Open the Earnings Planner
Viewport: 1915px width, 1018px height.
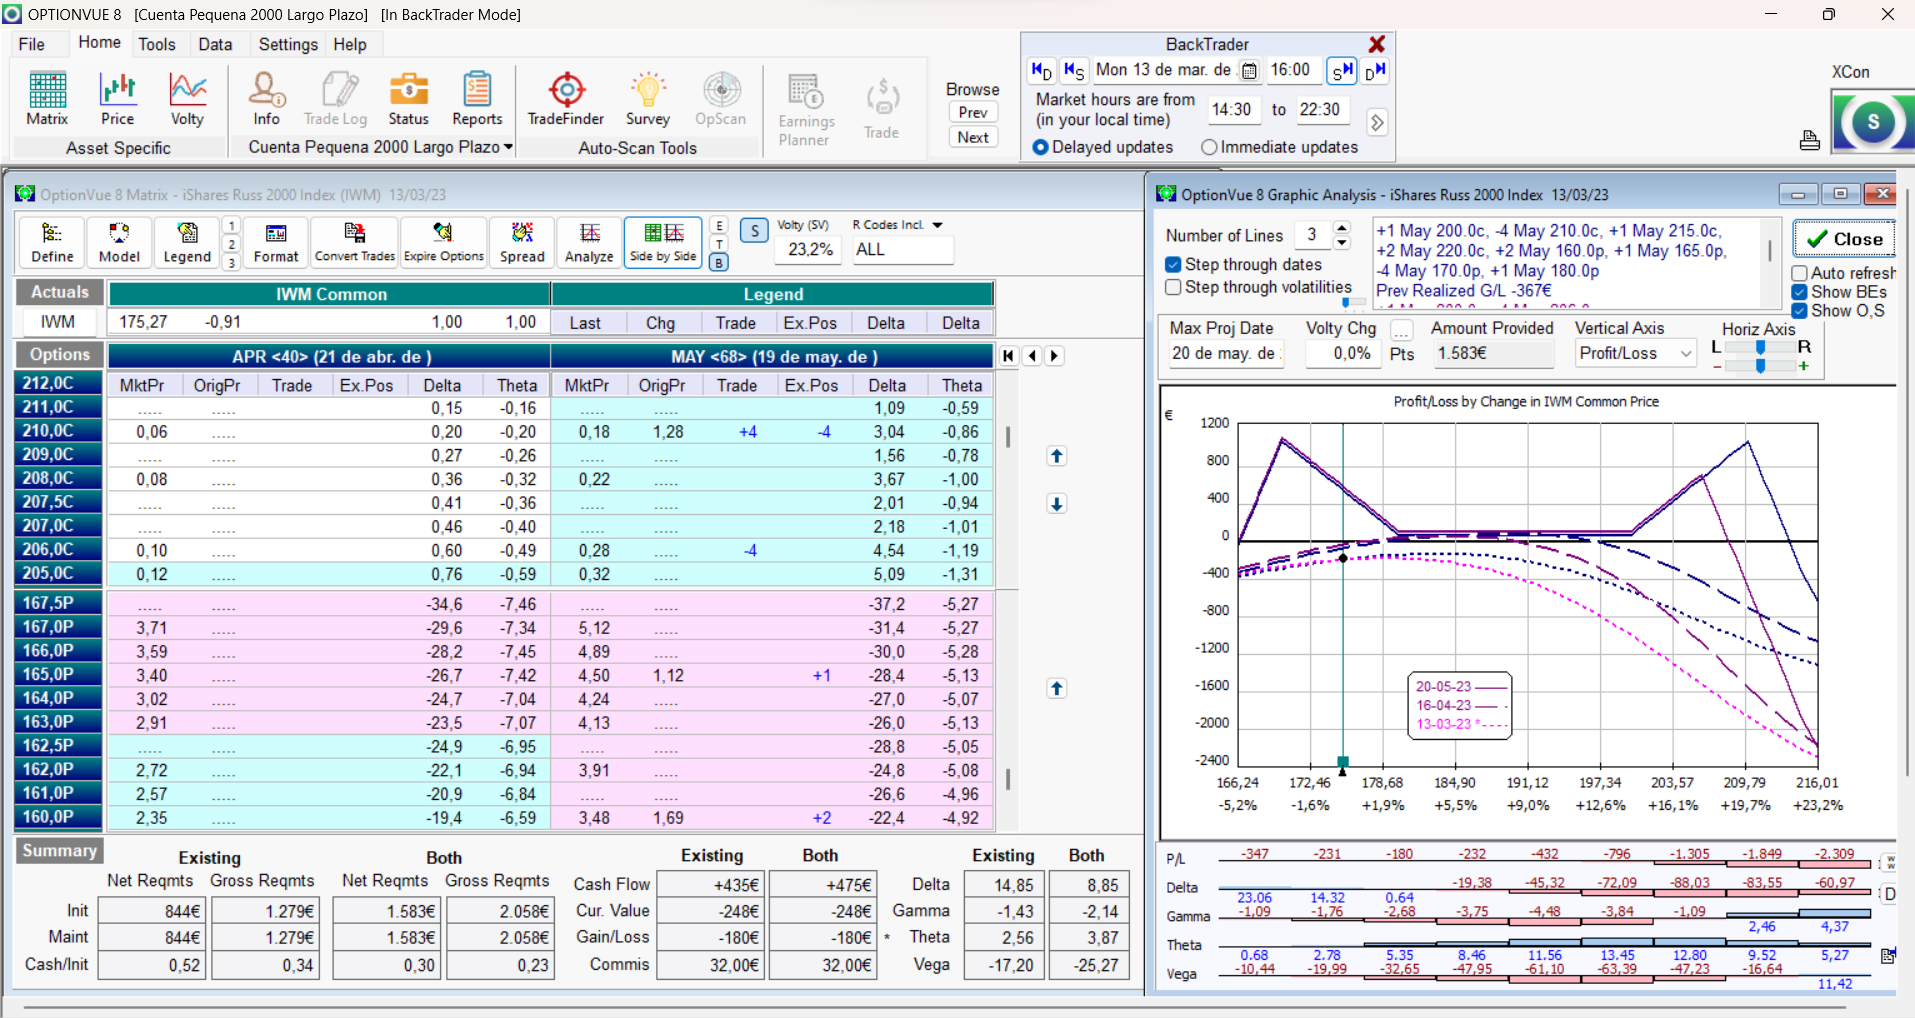tap(806, 110)
